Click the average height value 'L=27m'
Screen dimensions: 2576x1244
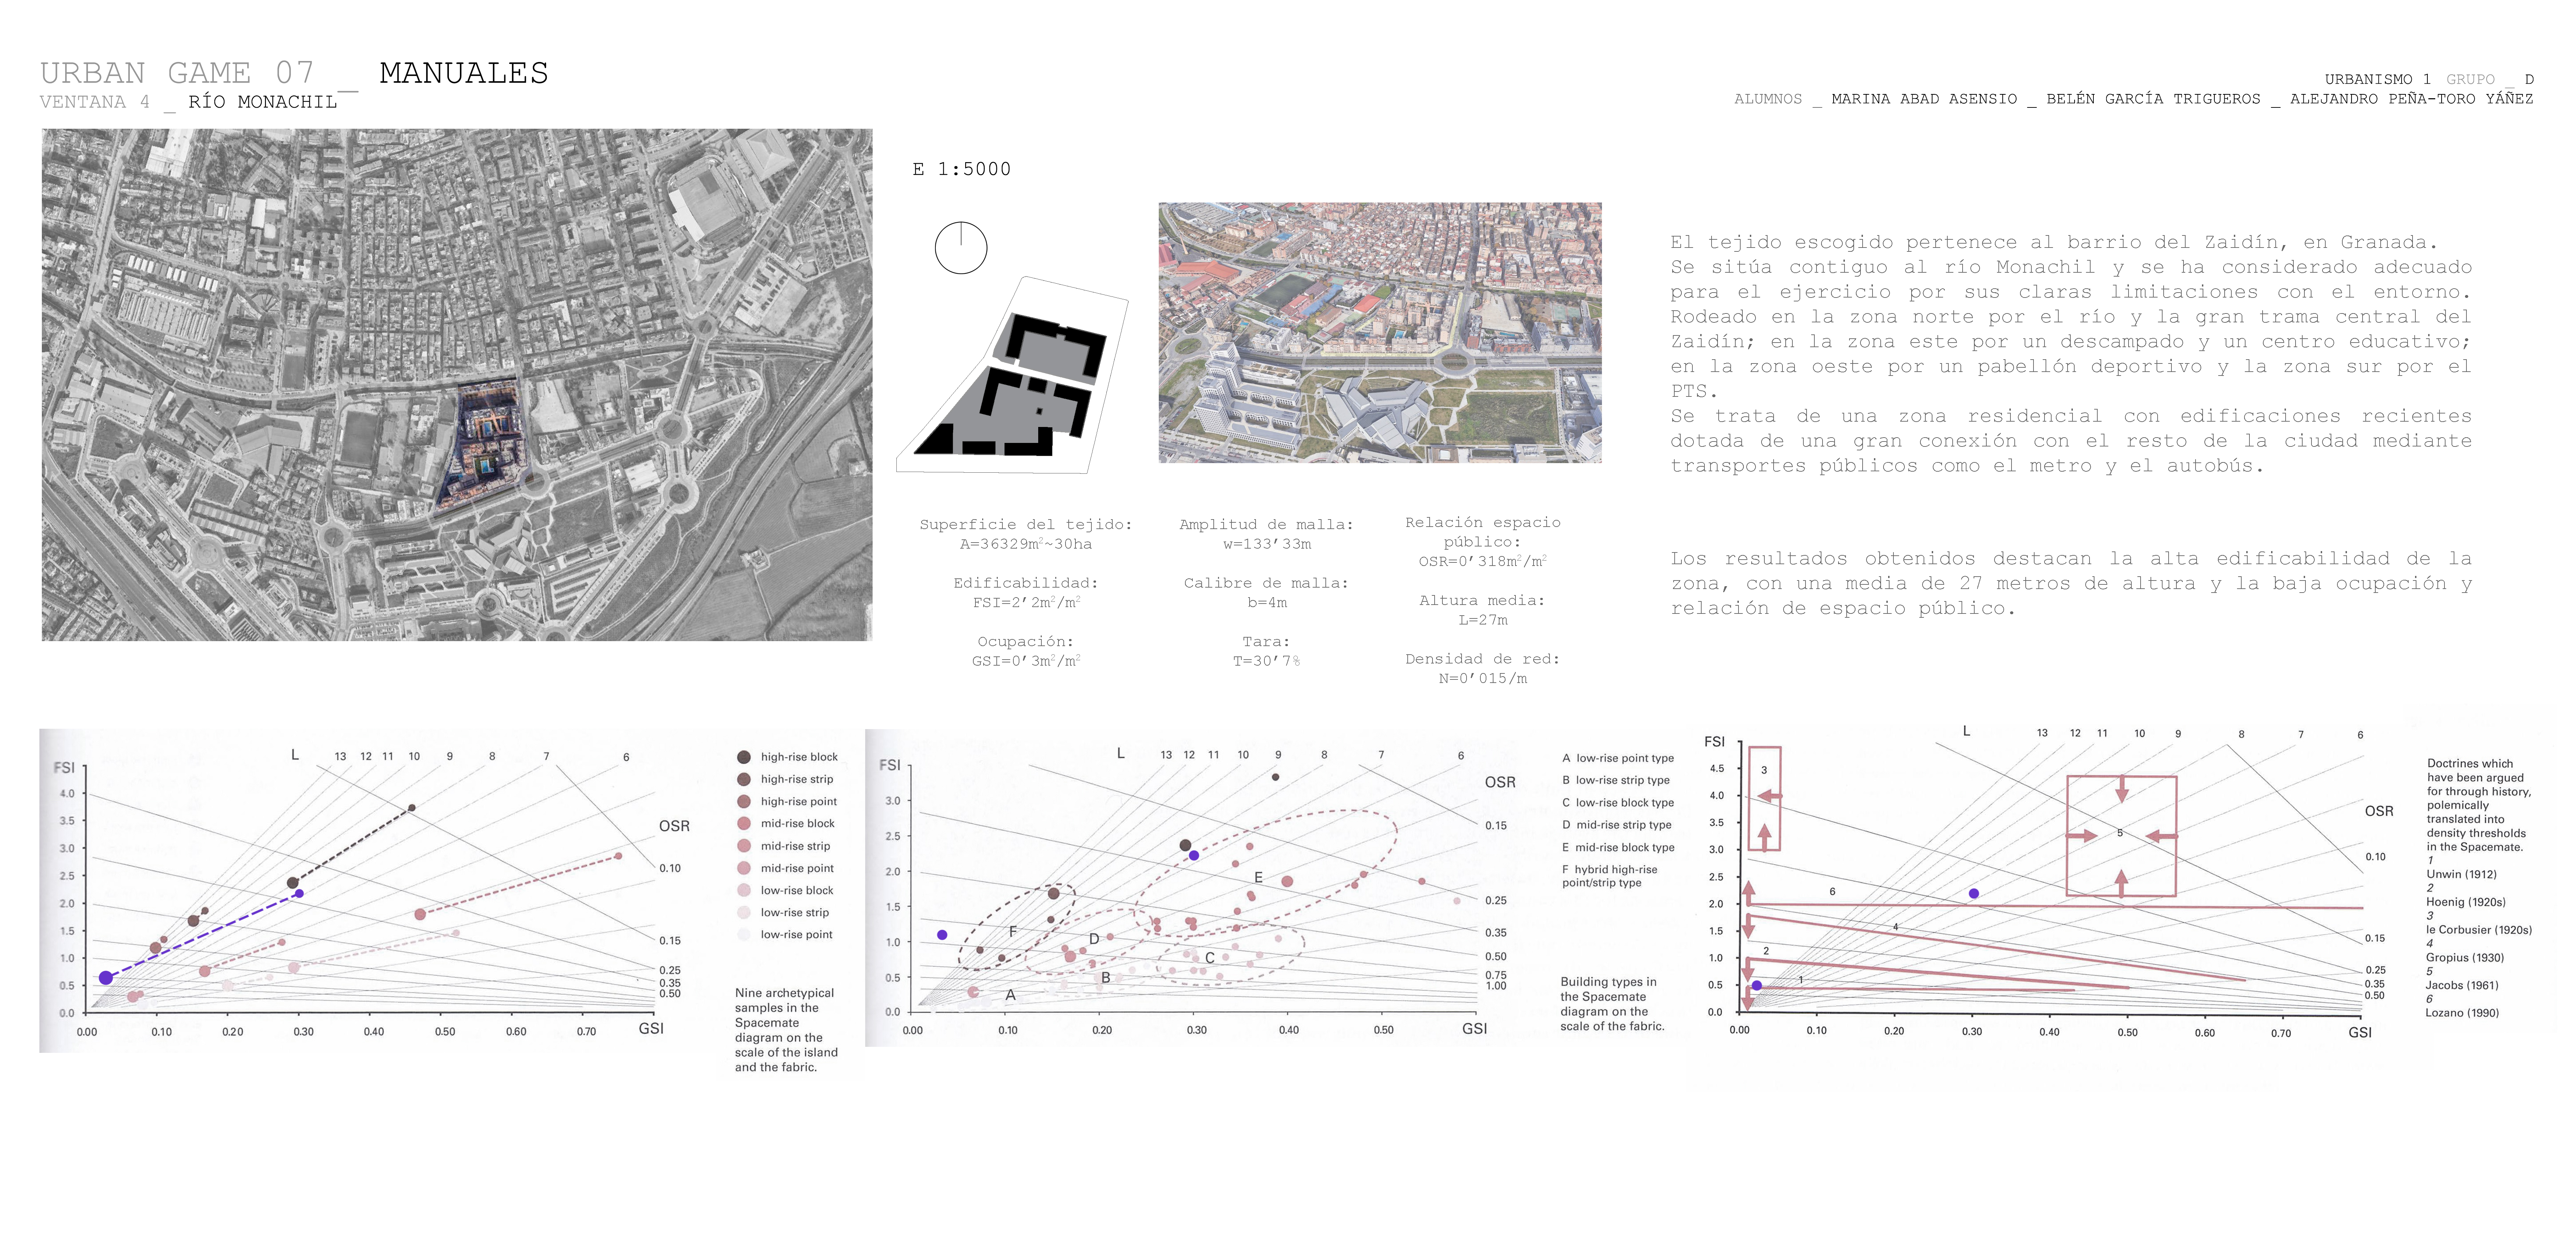click(1482, 620)
